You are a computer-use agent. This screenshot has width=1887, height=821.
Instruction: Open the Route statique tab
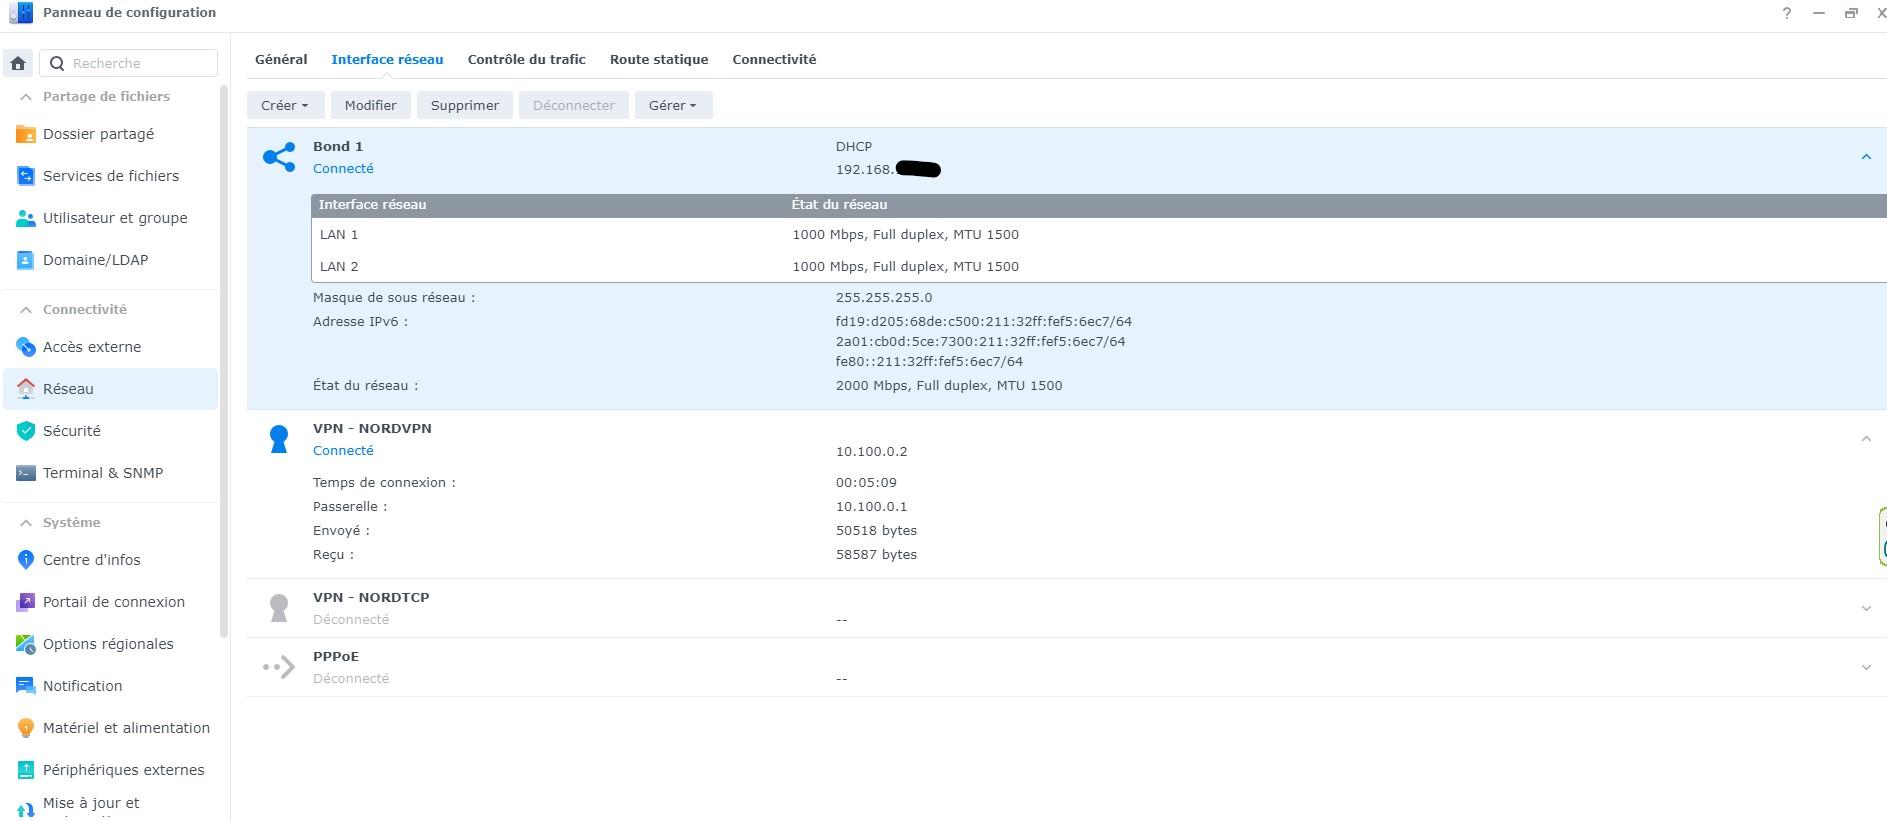click(x=658, y=59)
